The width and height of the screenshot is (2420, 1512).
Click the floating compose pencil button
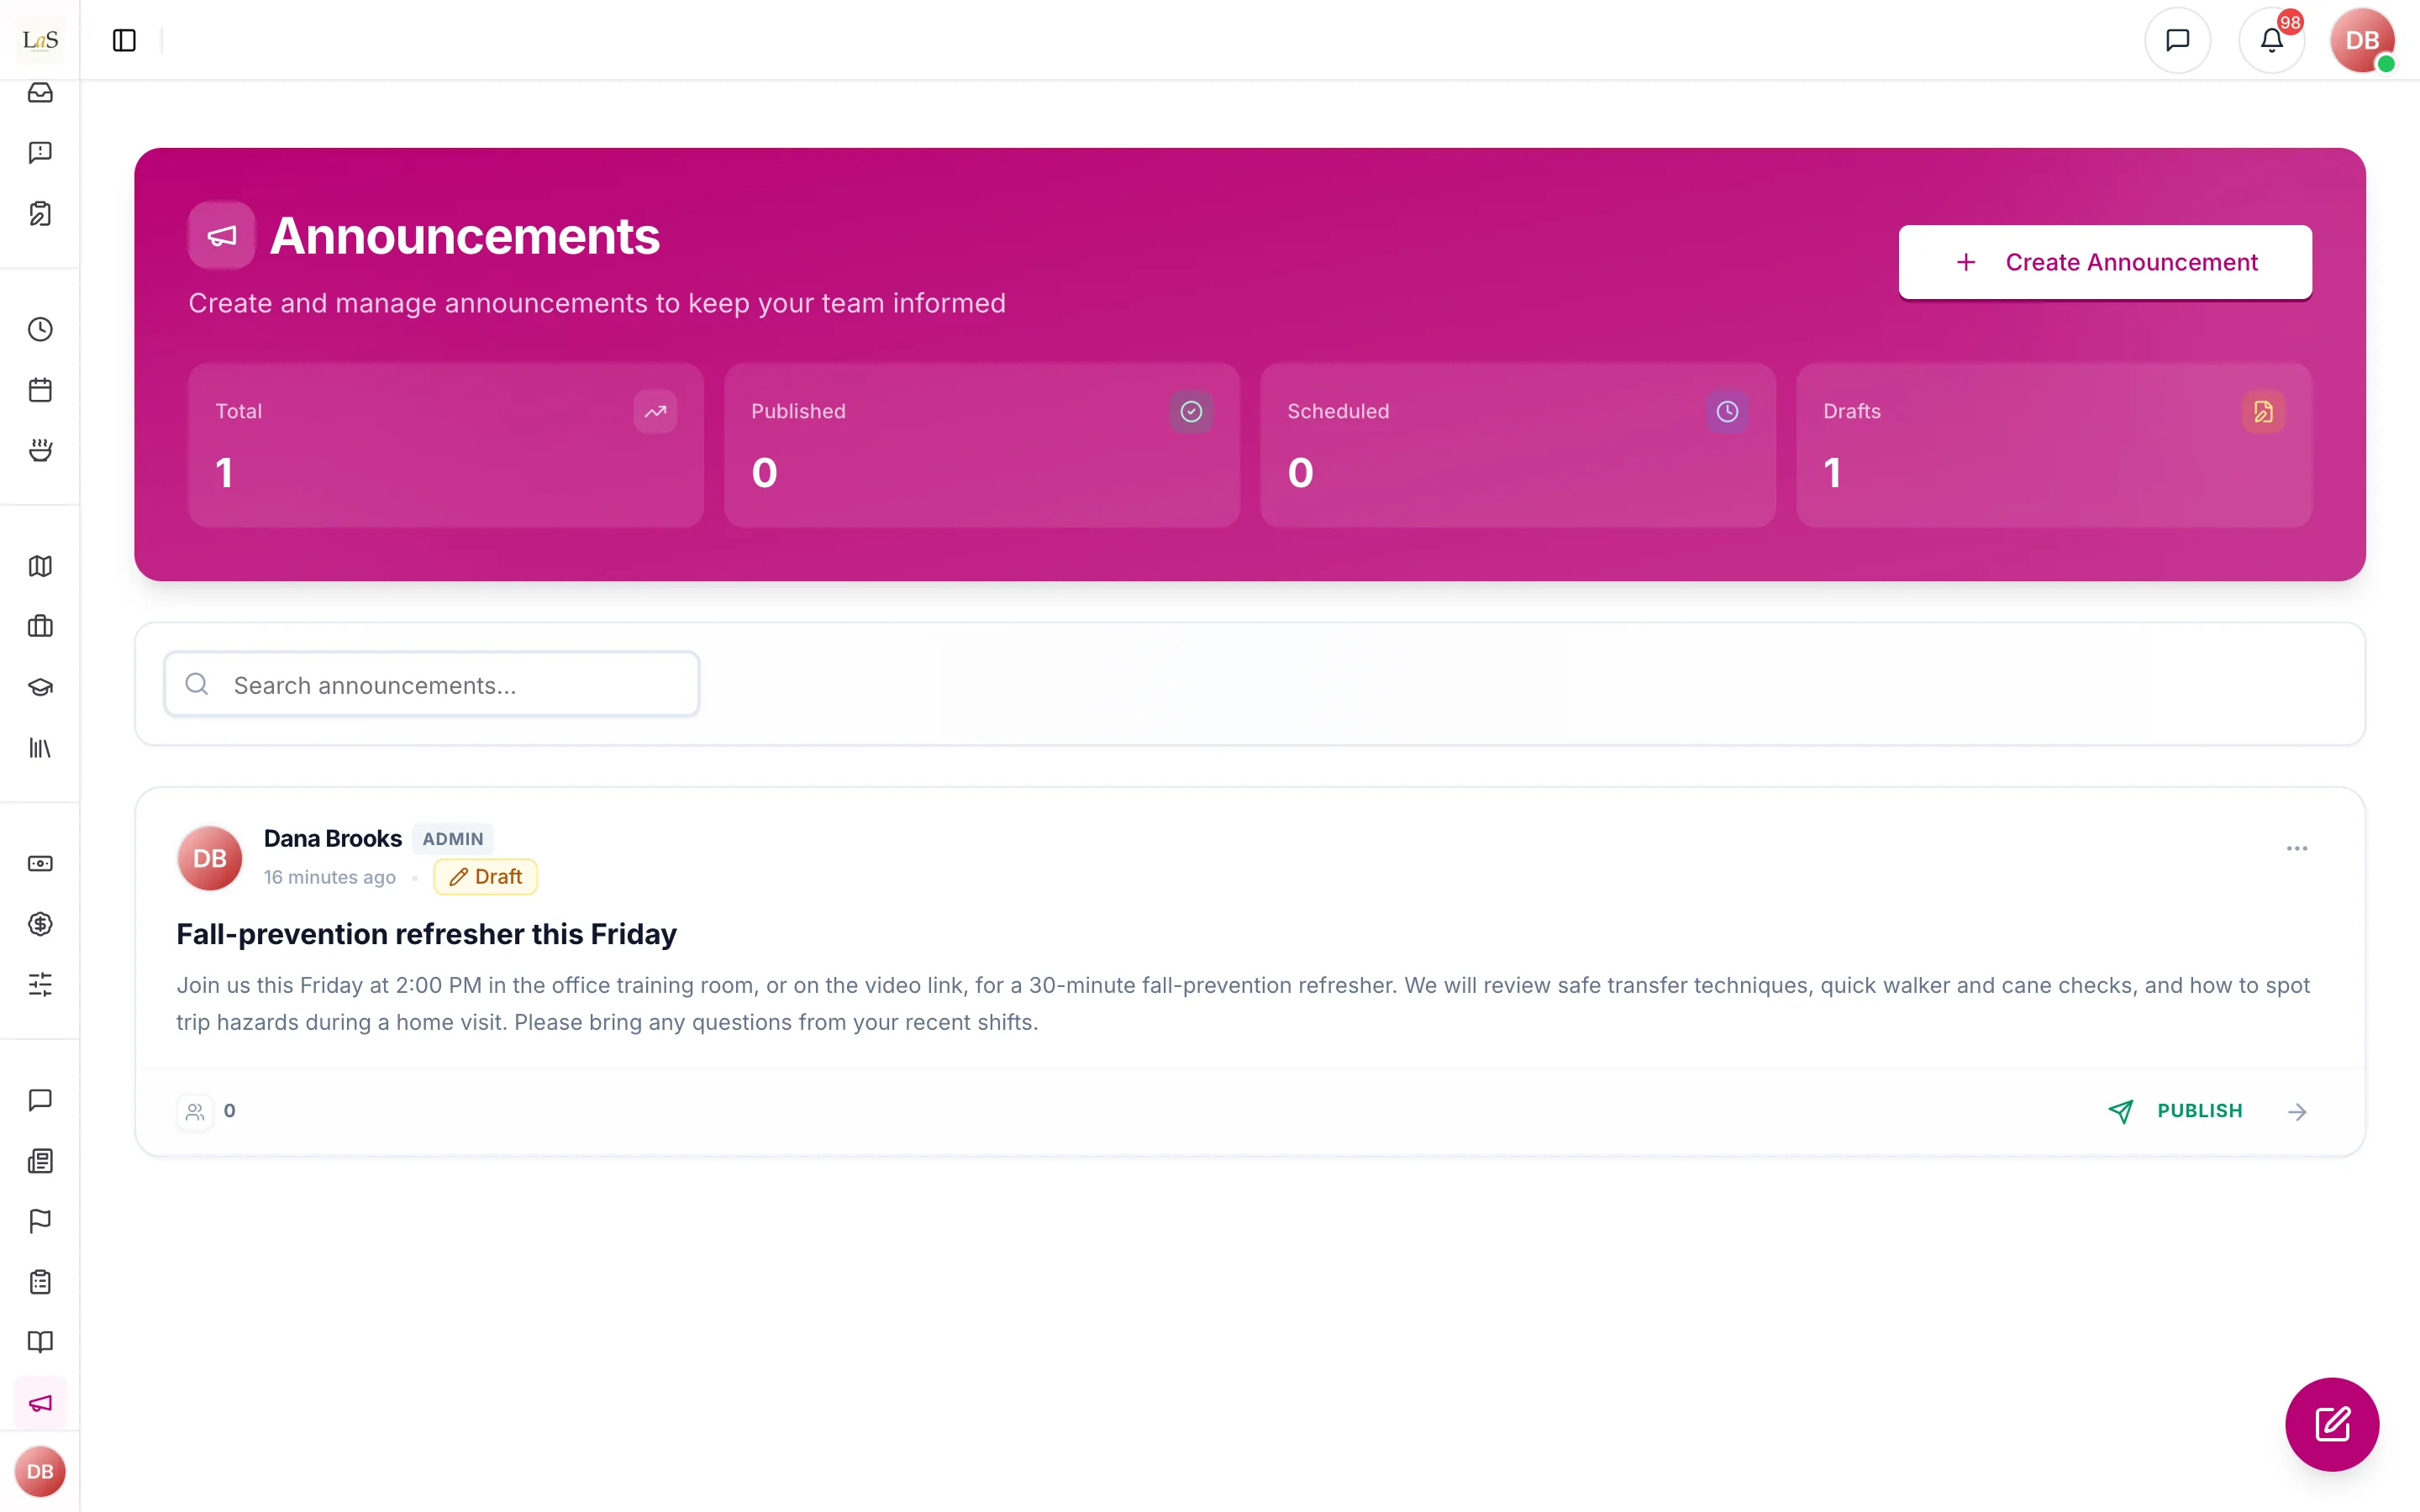pos(2332,1424)
